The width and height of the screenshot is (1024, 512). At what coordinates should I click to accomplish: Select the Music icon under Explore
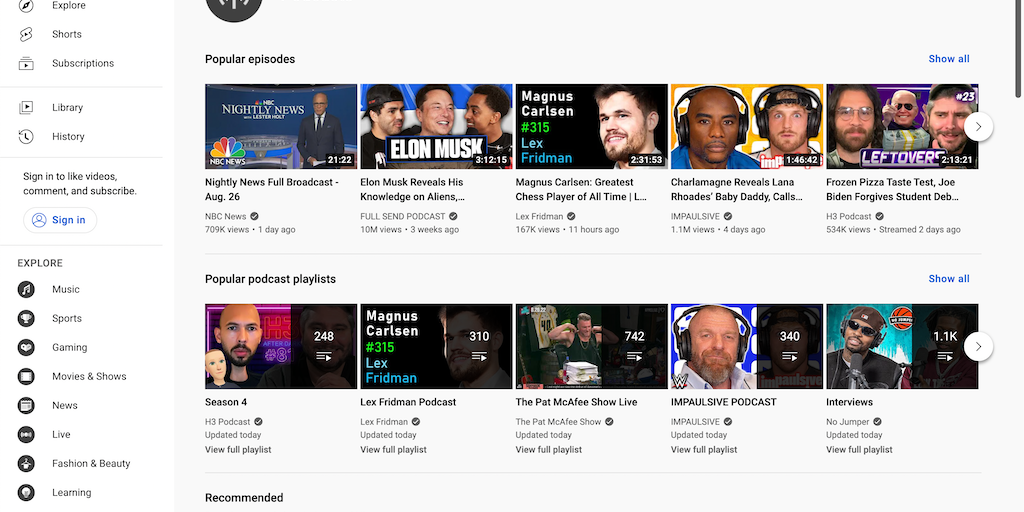(x=27, y=289)
